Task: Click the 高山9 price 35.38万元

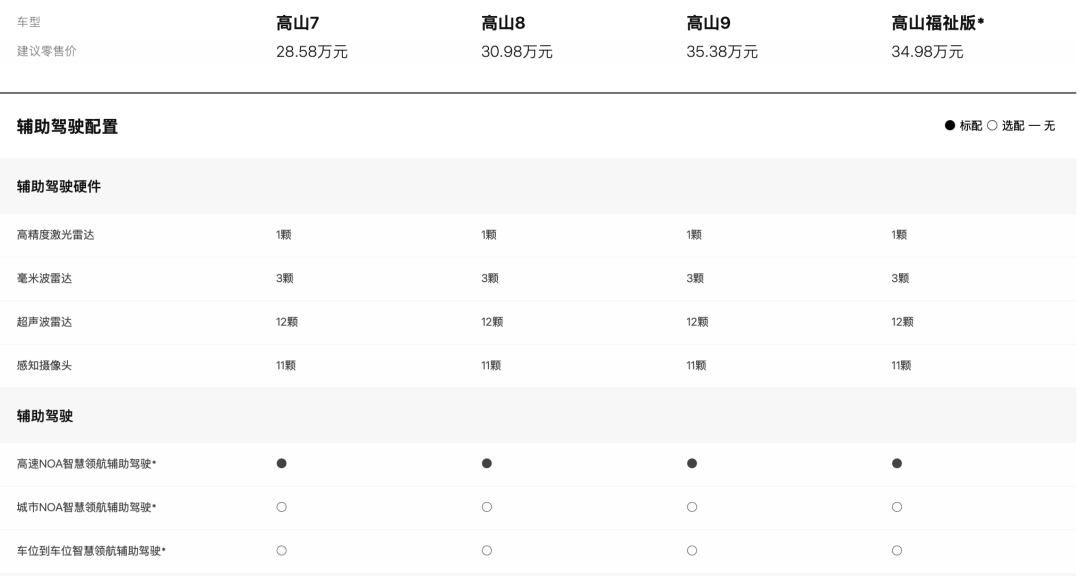Action: (721, 52)
